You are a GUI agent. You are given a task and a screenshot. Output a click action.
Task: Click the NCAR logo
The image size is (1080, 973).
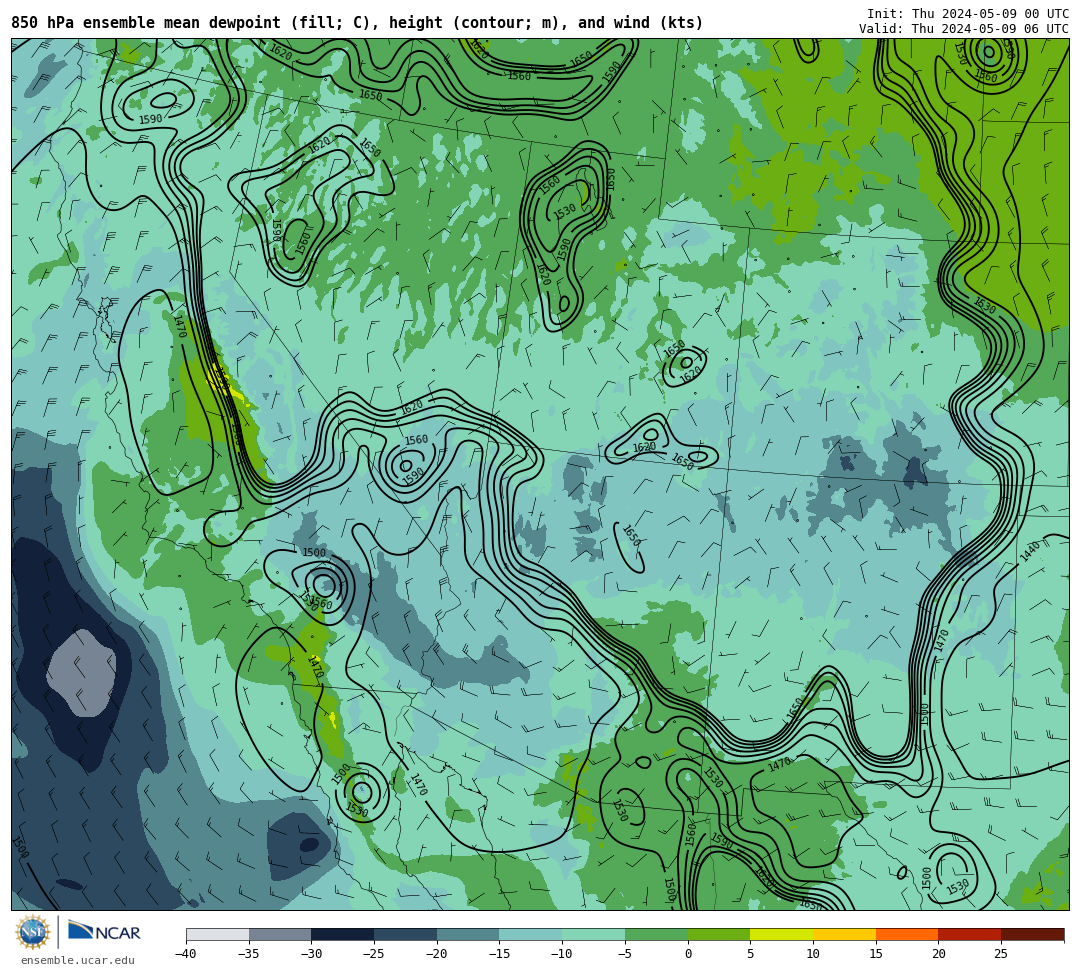coord(104,932)
